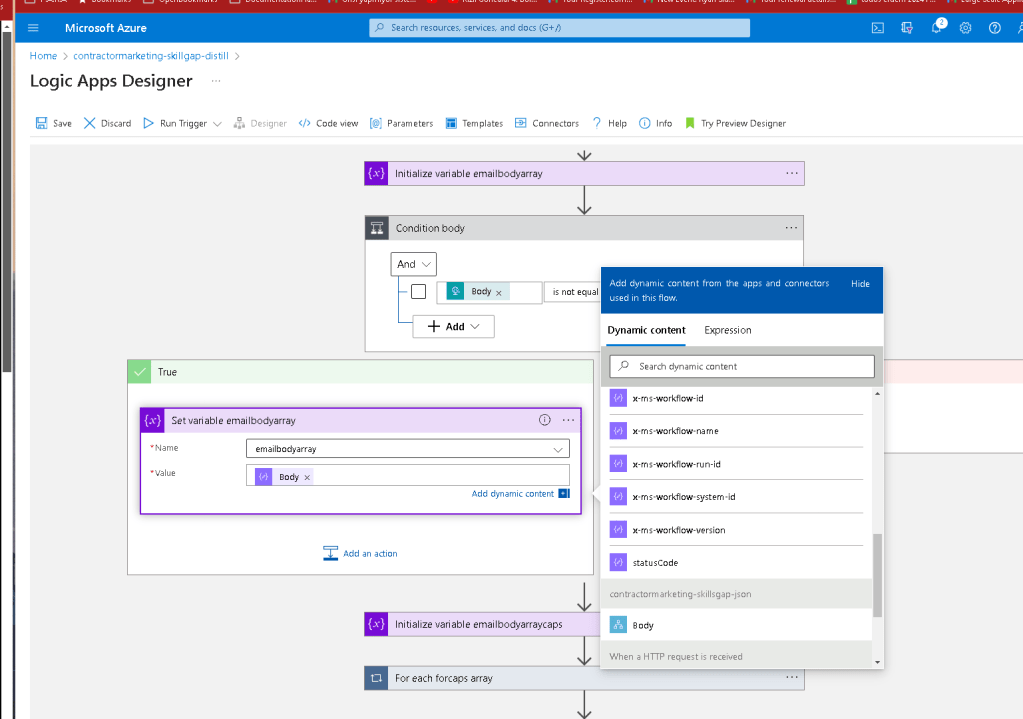Open the help question mark icon

pyautogui.click(x=994, y=28)
